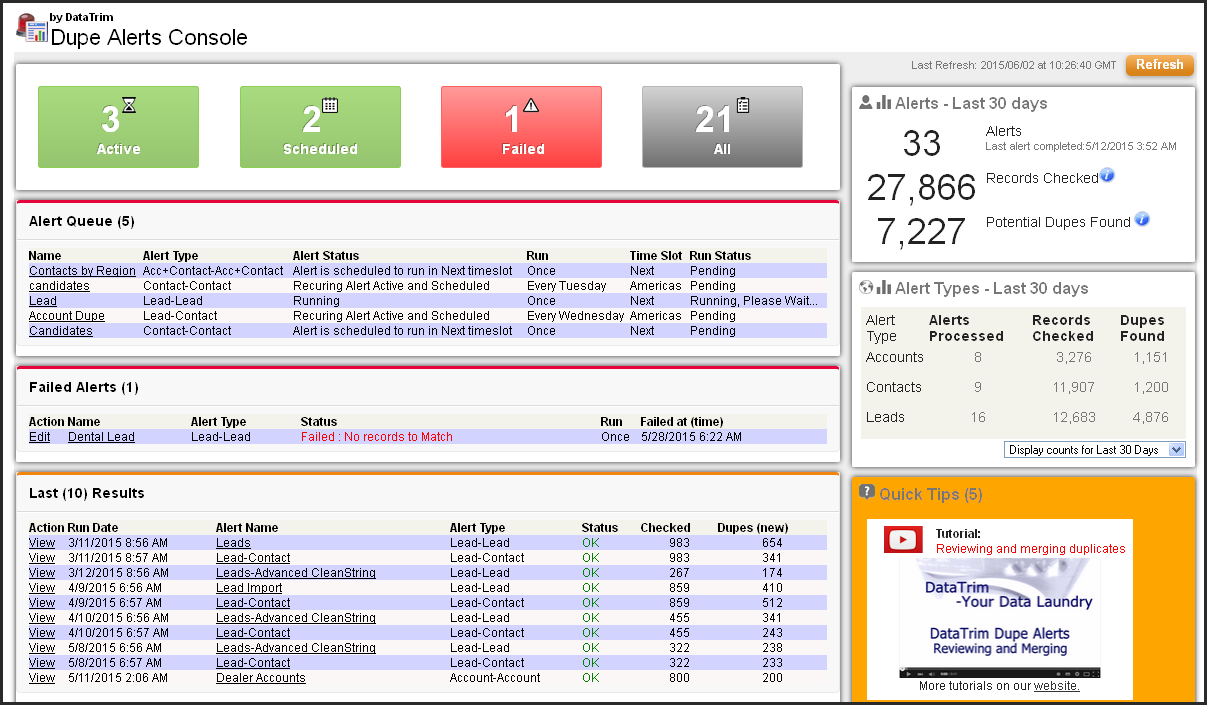
Task: View the result from 3/12/2015 8:56 AM
Action: 42,573
